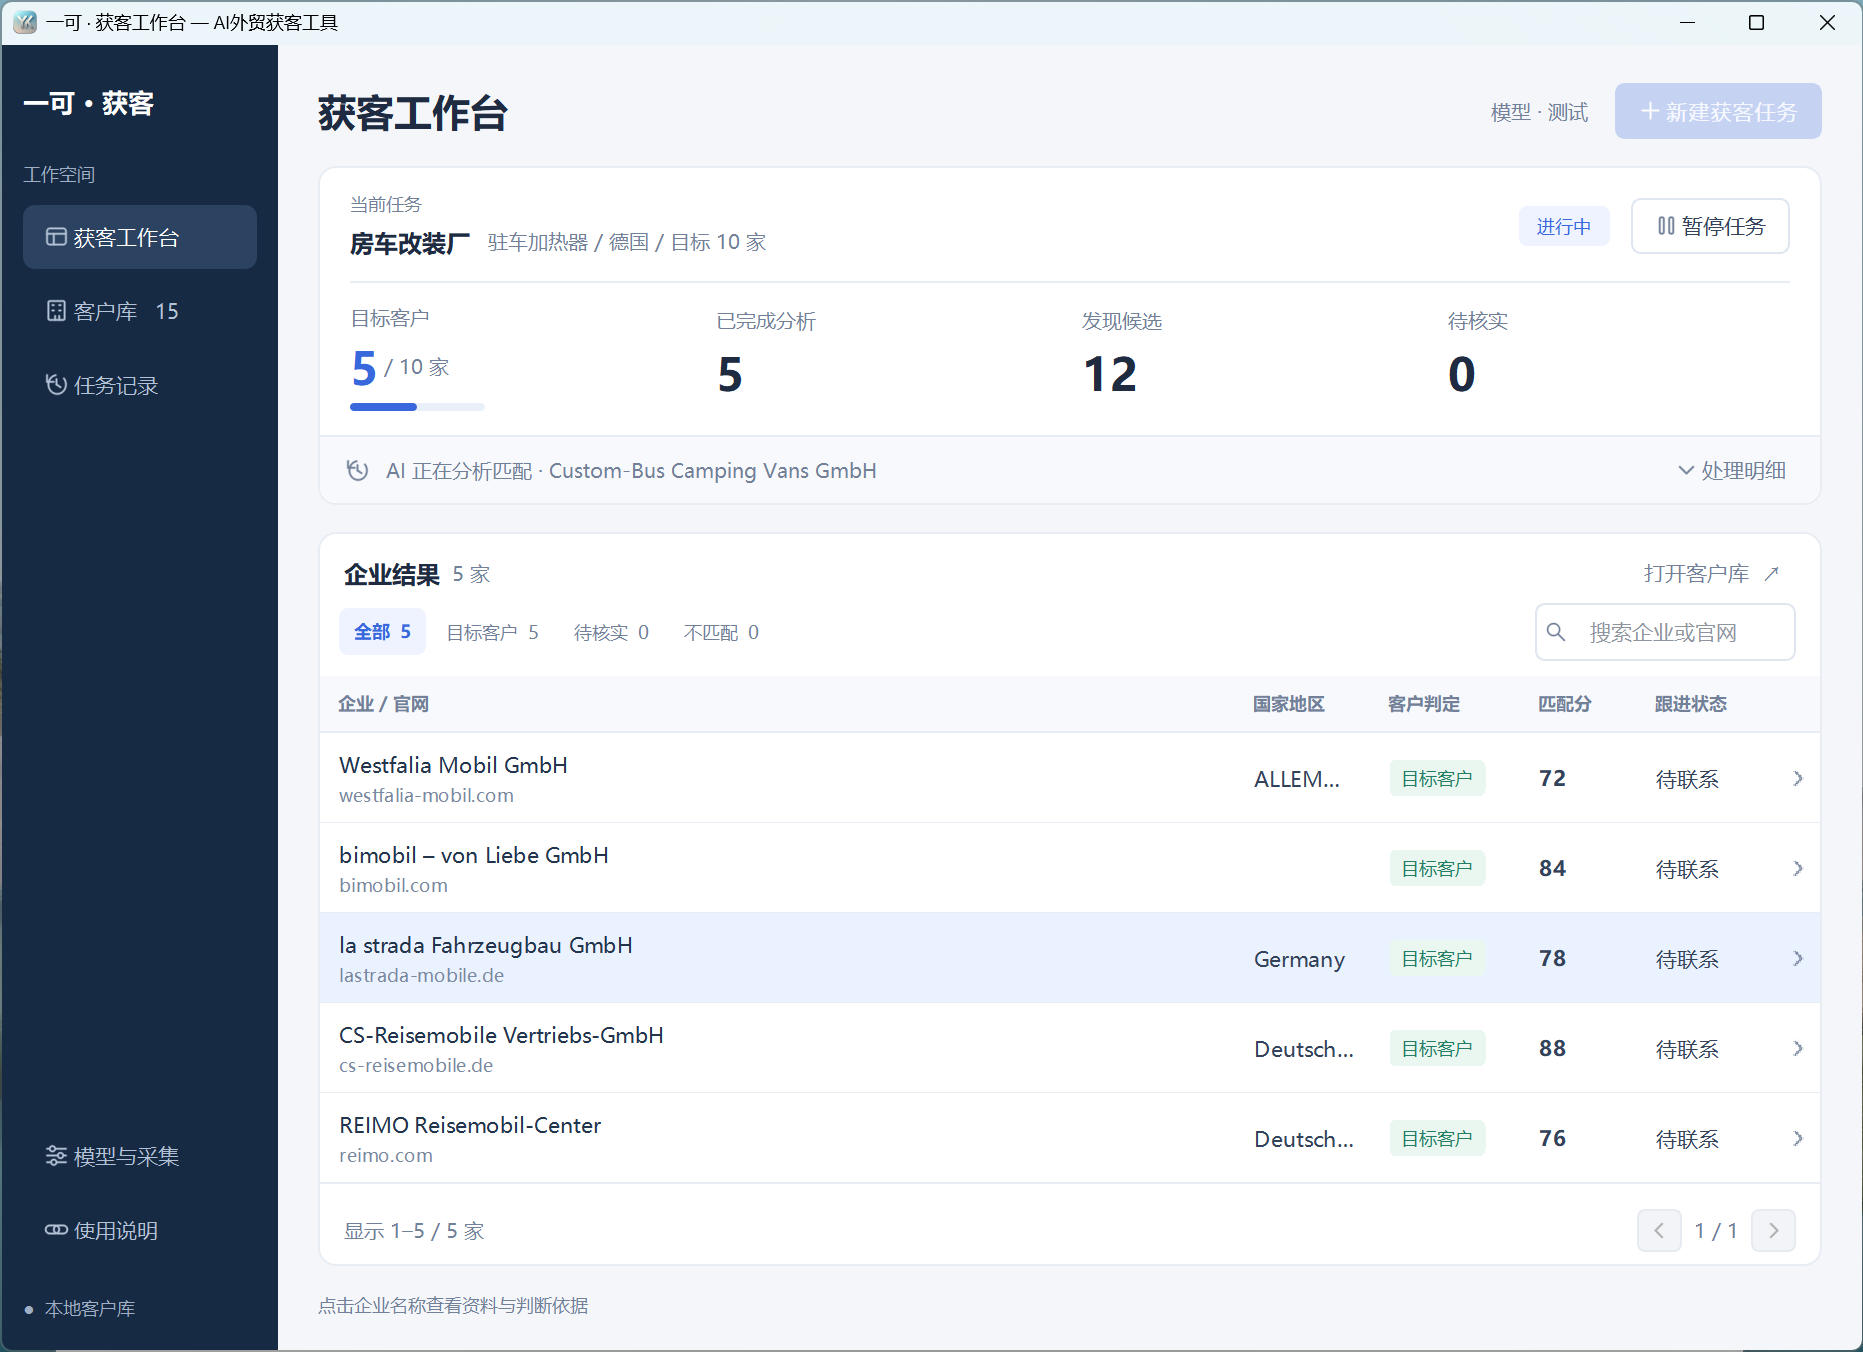
Task: Click the 任务记录 history icon
Action: tap(56, 385)
